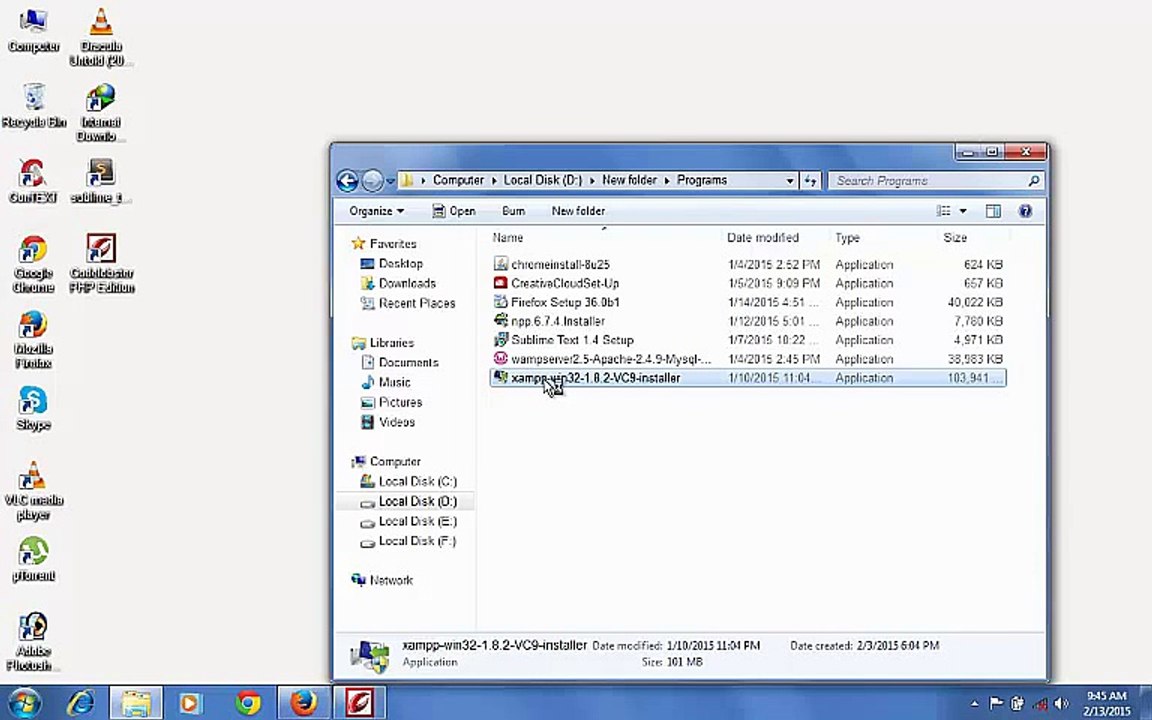Expand breadcrumb arrow after New folder
Viewport: 1152px width, 720px height.
point(666,180)
